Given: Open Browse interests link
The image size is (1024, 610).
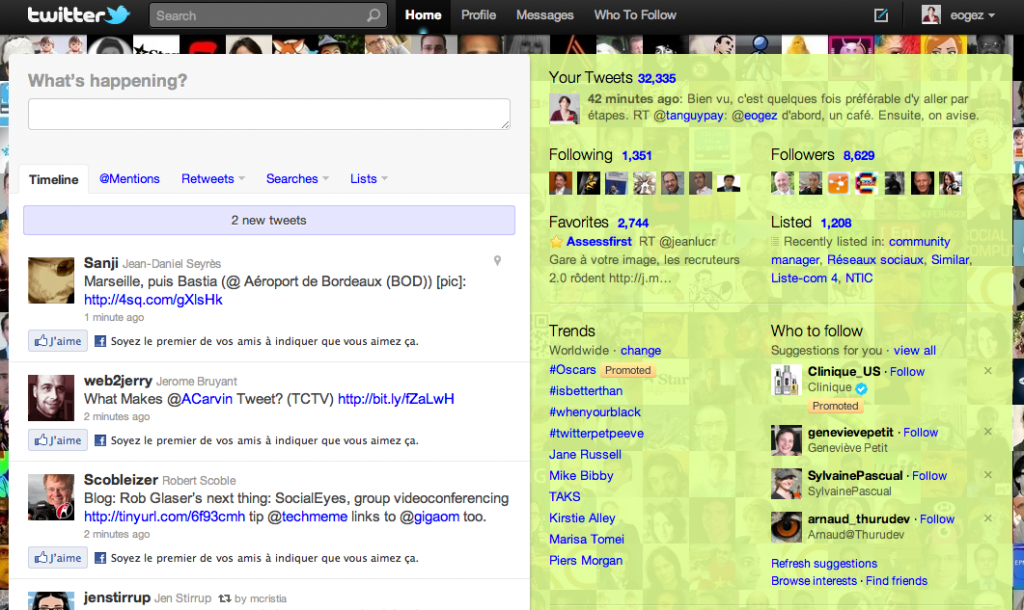Looking at the screenshot, I should (814, 581).
